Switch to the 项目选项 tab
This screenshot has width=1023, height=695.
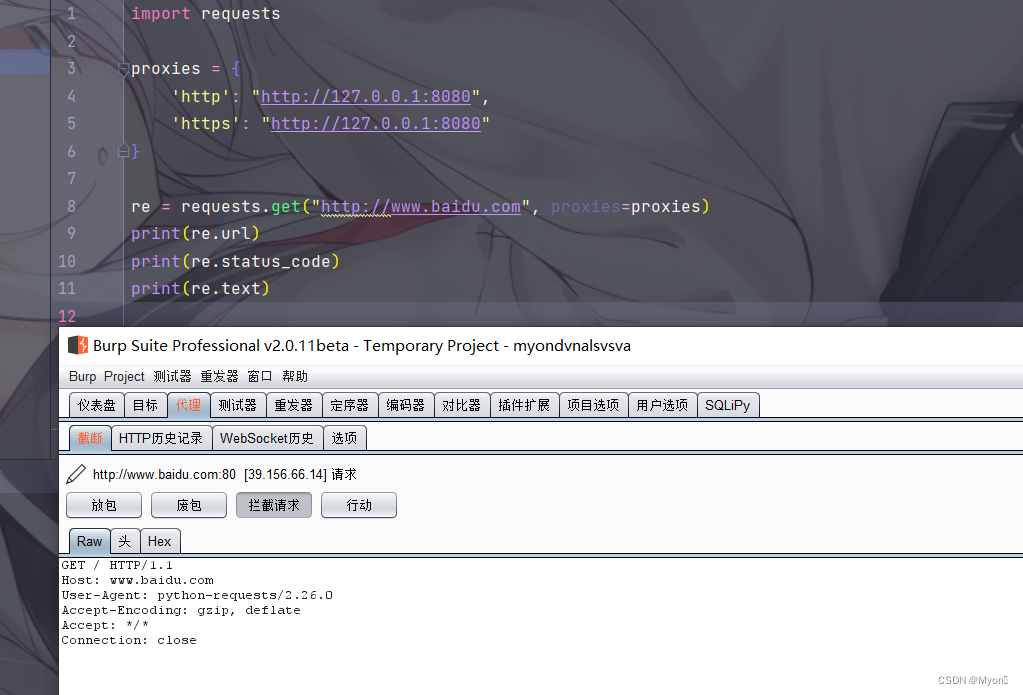coord(594,405)
